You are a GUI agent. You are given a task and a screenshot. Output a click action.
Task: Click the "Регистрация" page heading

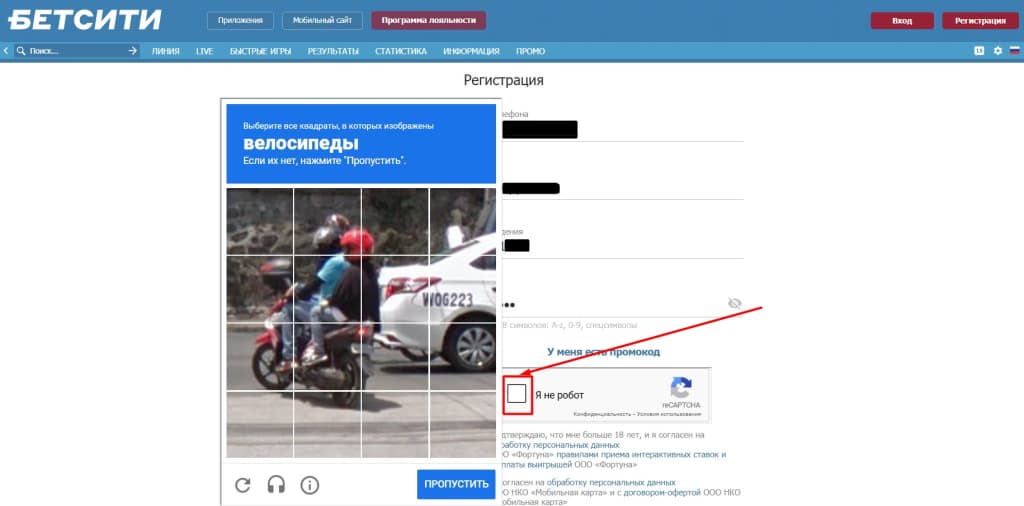[x=504, y=80]
